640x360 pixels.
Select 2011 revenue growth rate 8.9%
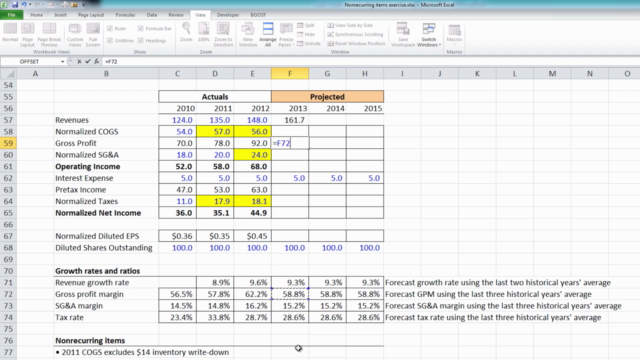(x=215, y=282)
